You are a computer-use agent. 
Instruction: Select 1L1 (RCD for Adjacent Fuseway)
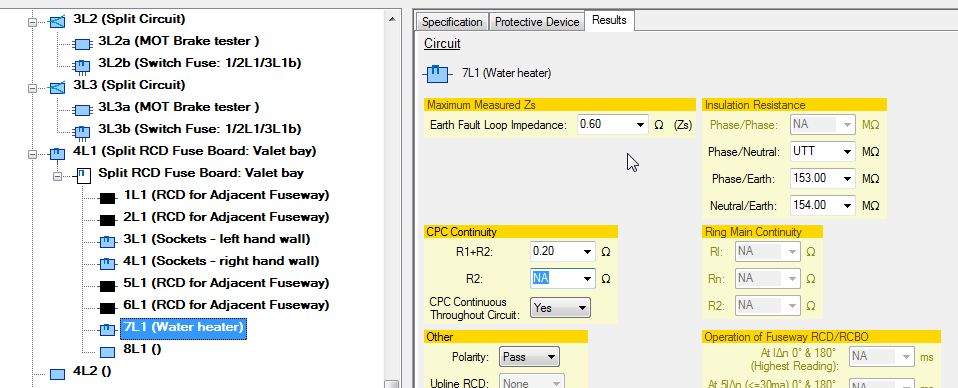(226, 196)
